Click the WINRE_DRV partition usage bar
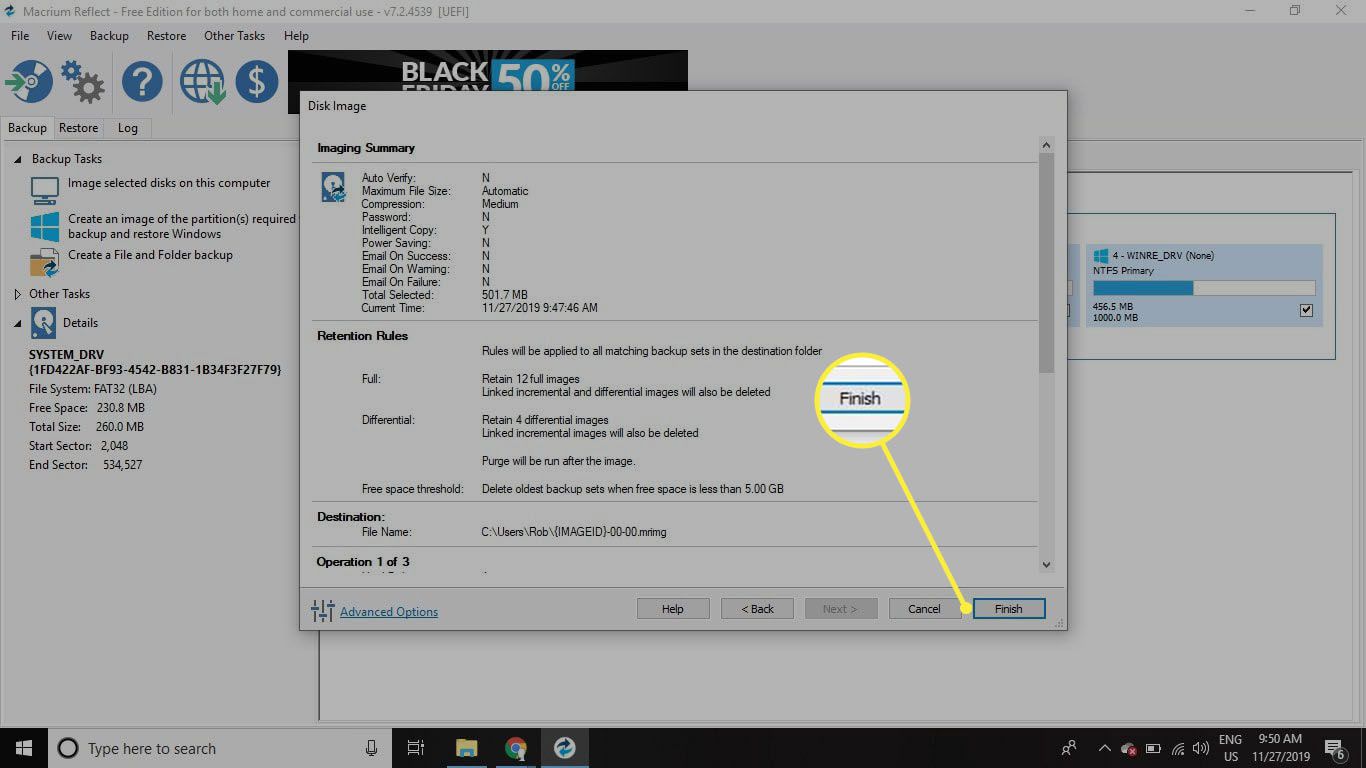The image size is (1366, 768). tap(1203, 288)
